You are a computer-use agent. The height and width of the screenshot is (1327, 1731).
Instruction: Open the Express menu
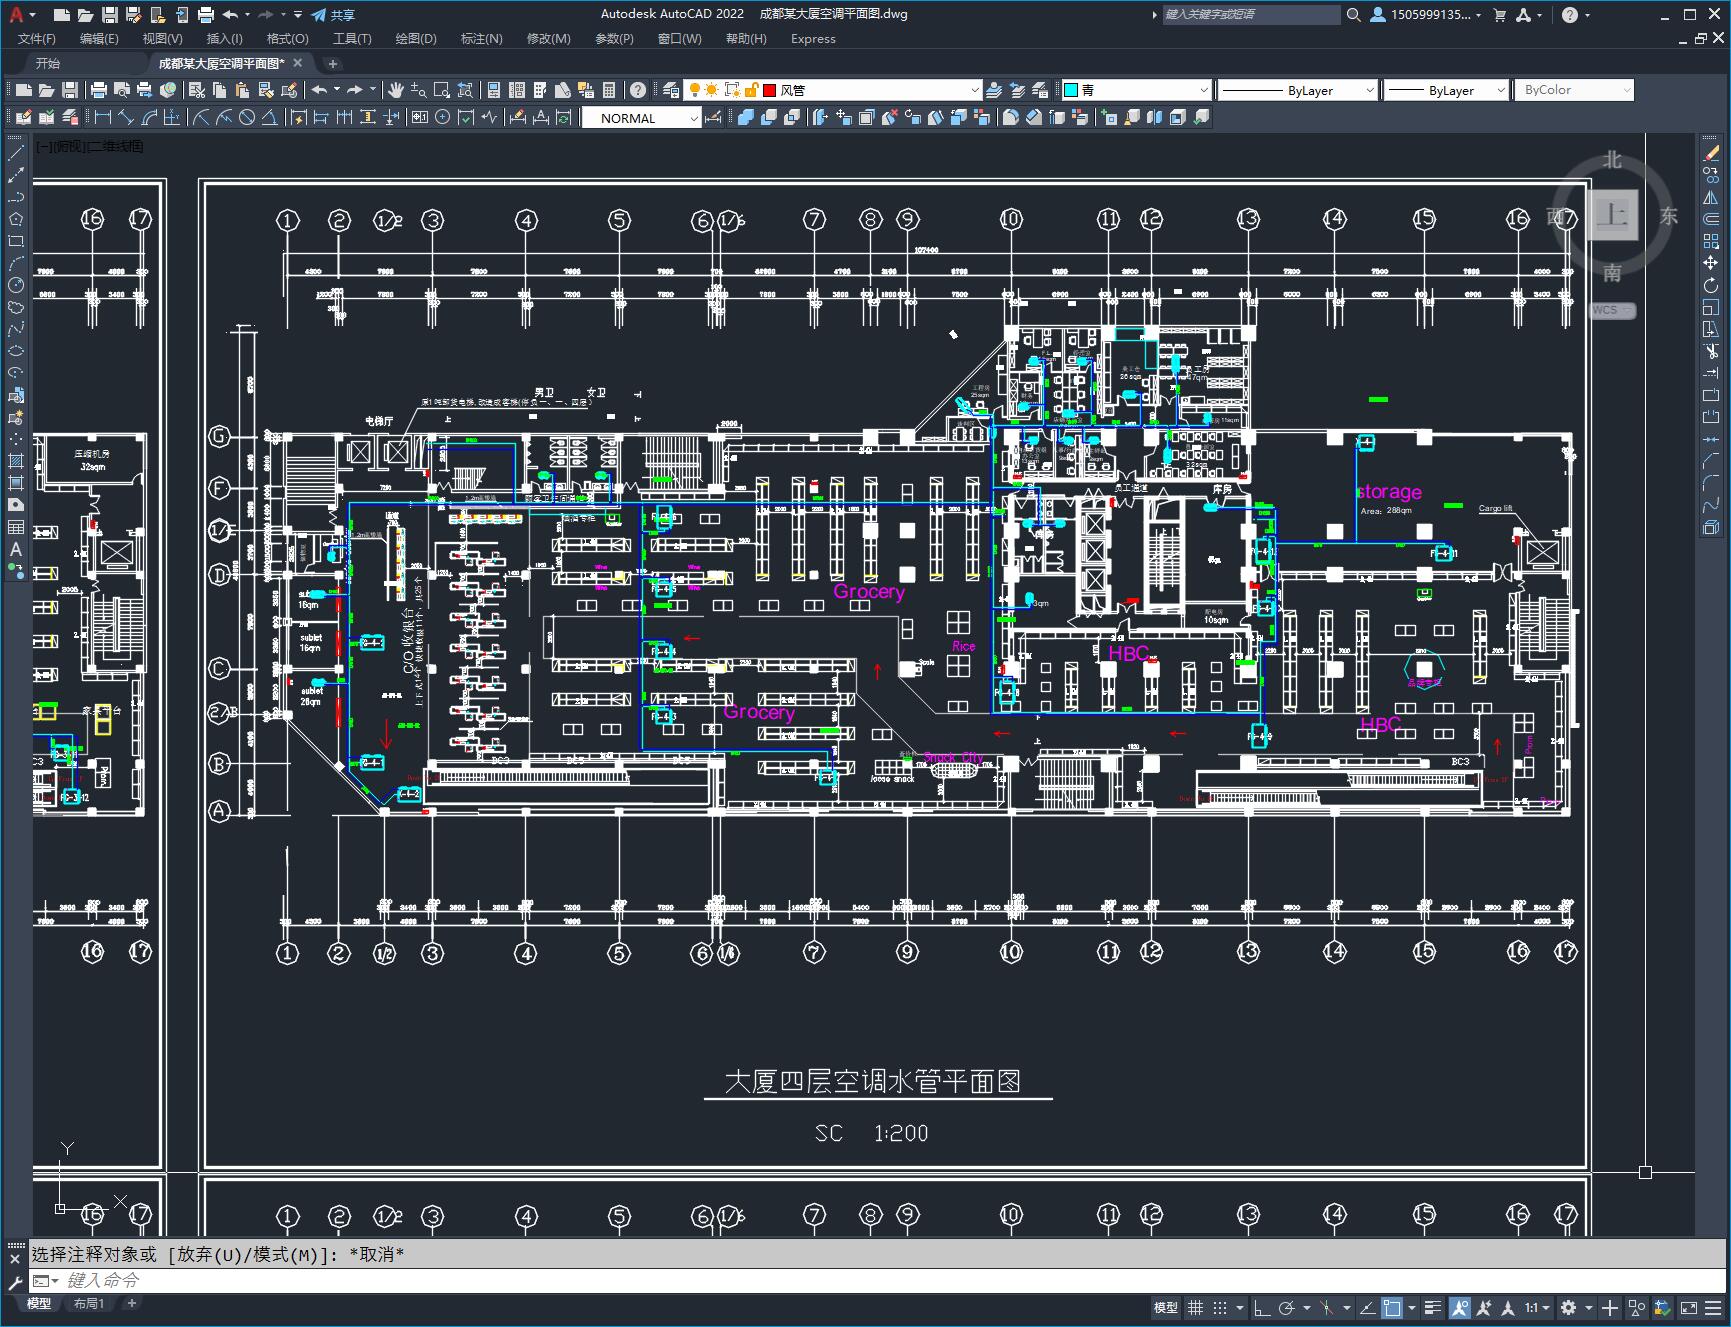(813, 39)
